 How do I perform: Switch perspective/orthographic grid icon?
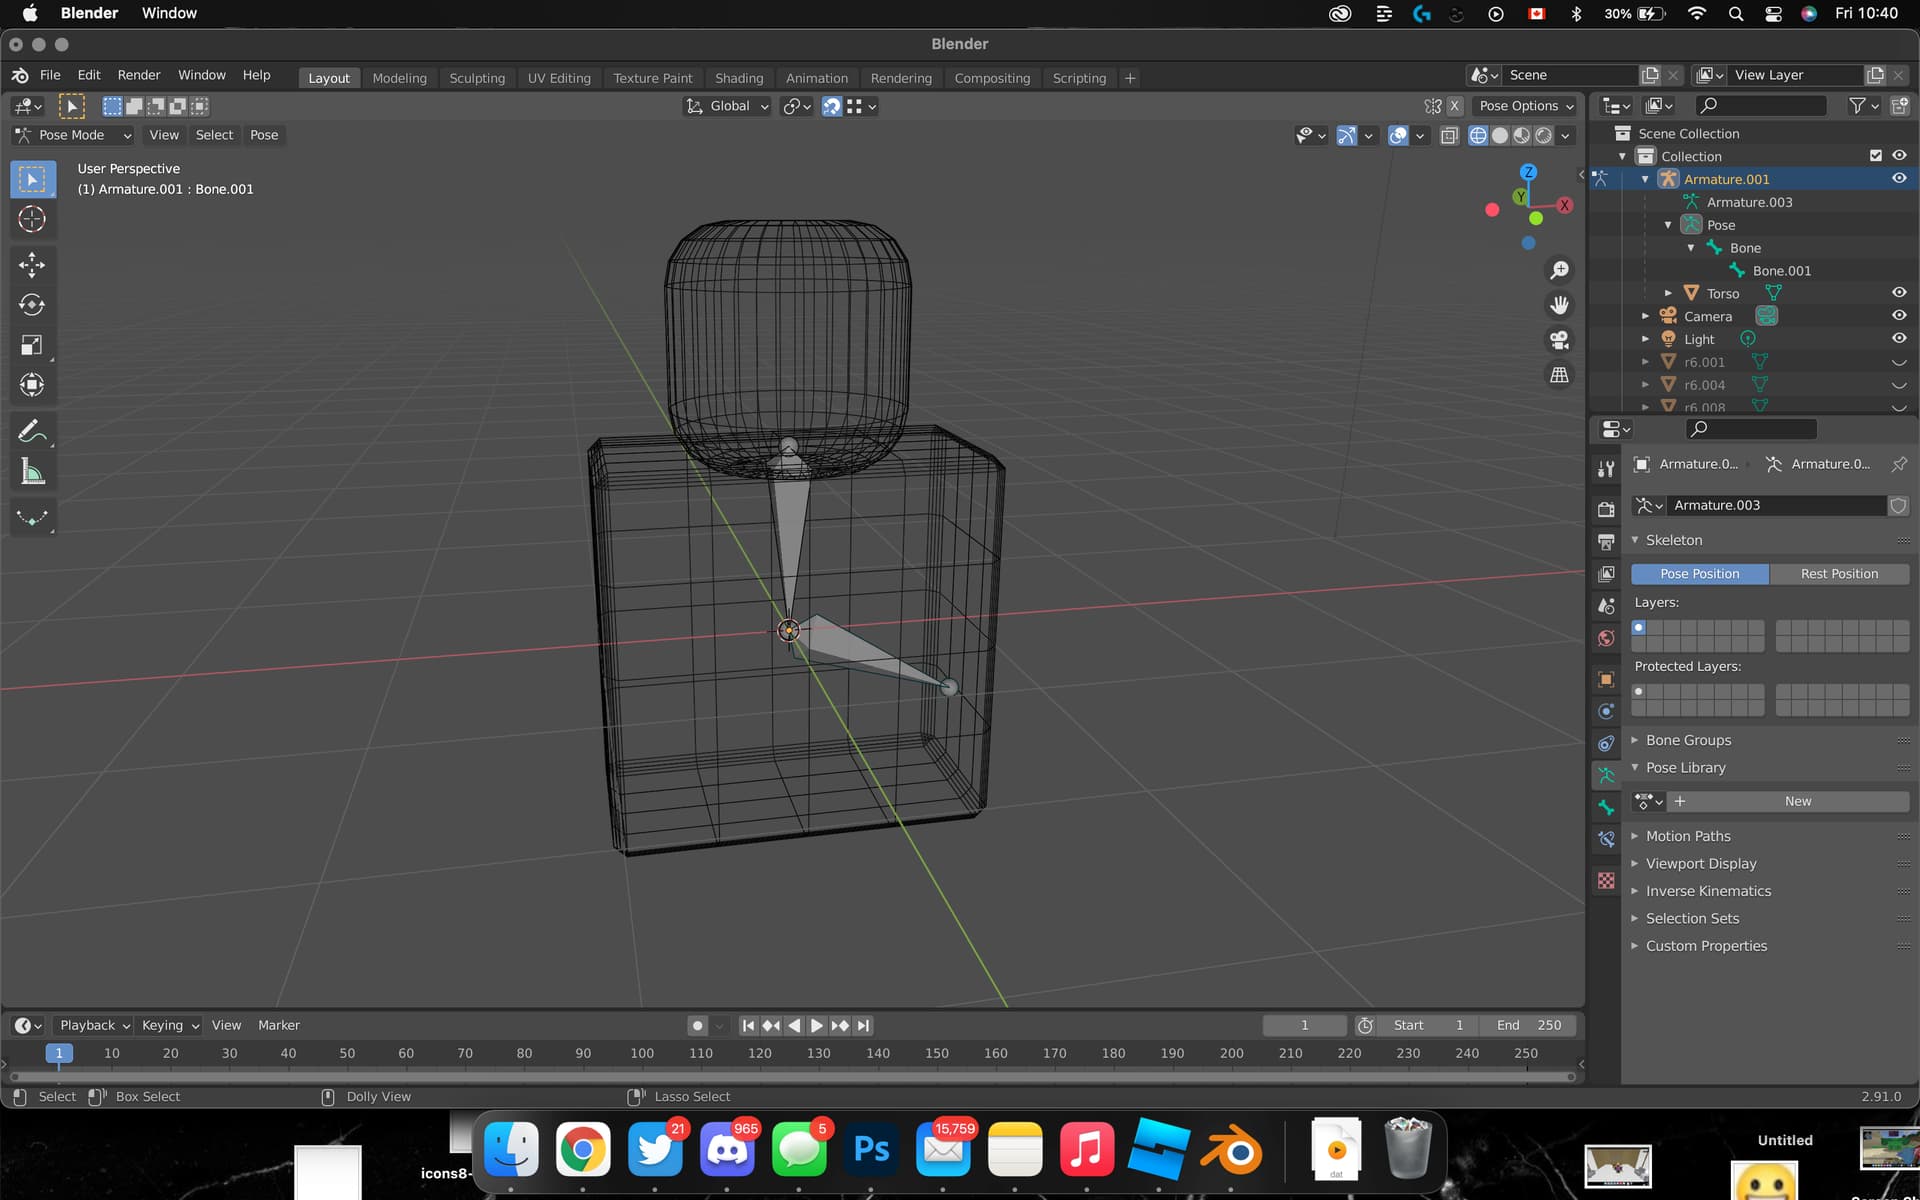tap(1559, 375)
